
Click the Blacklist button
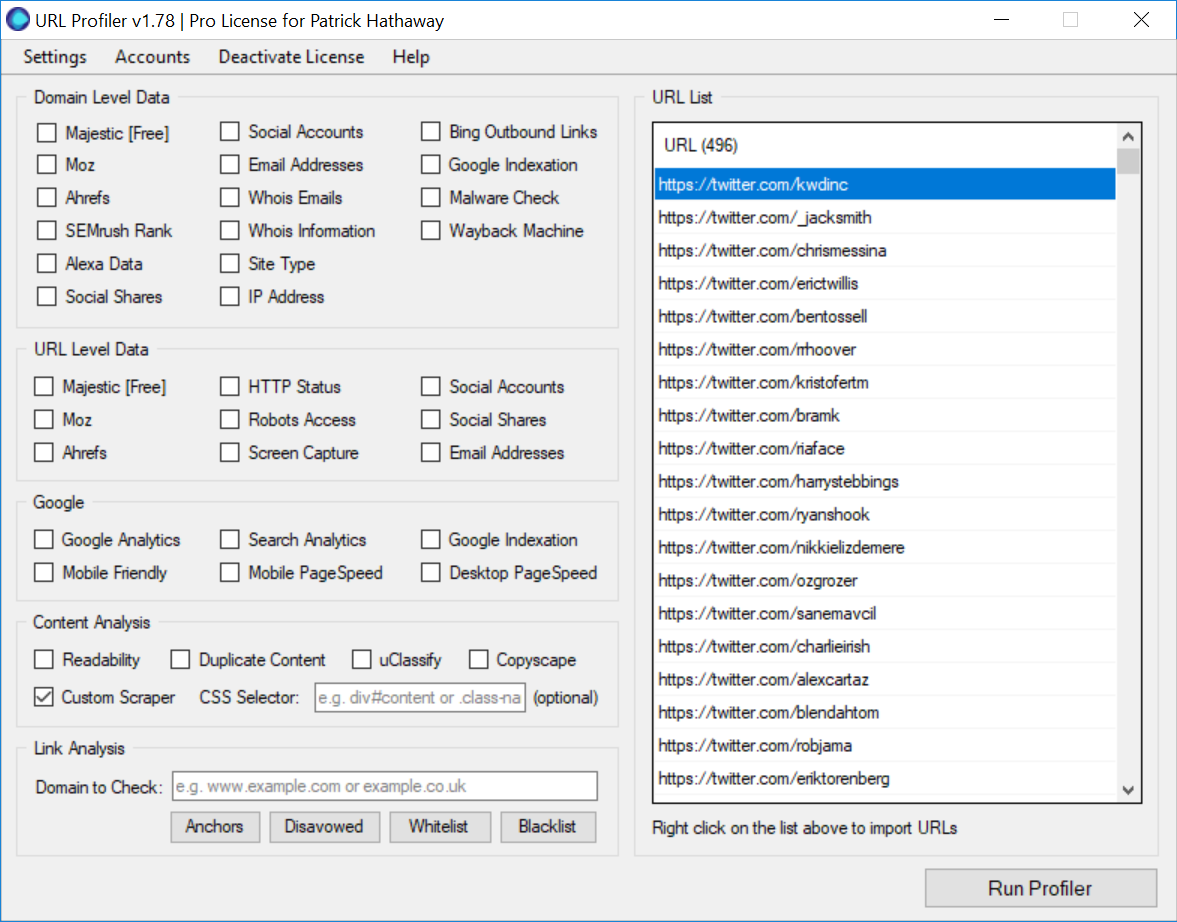548,827
